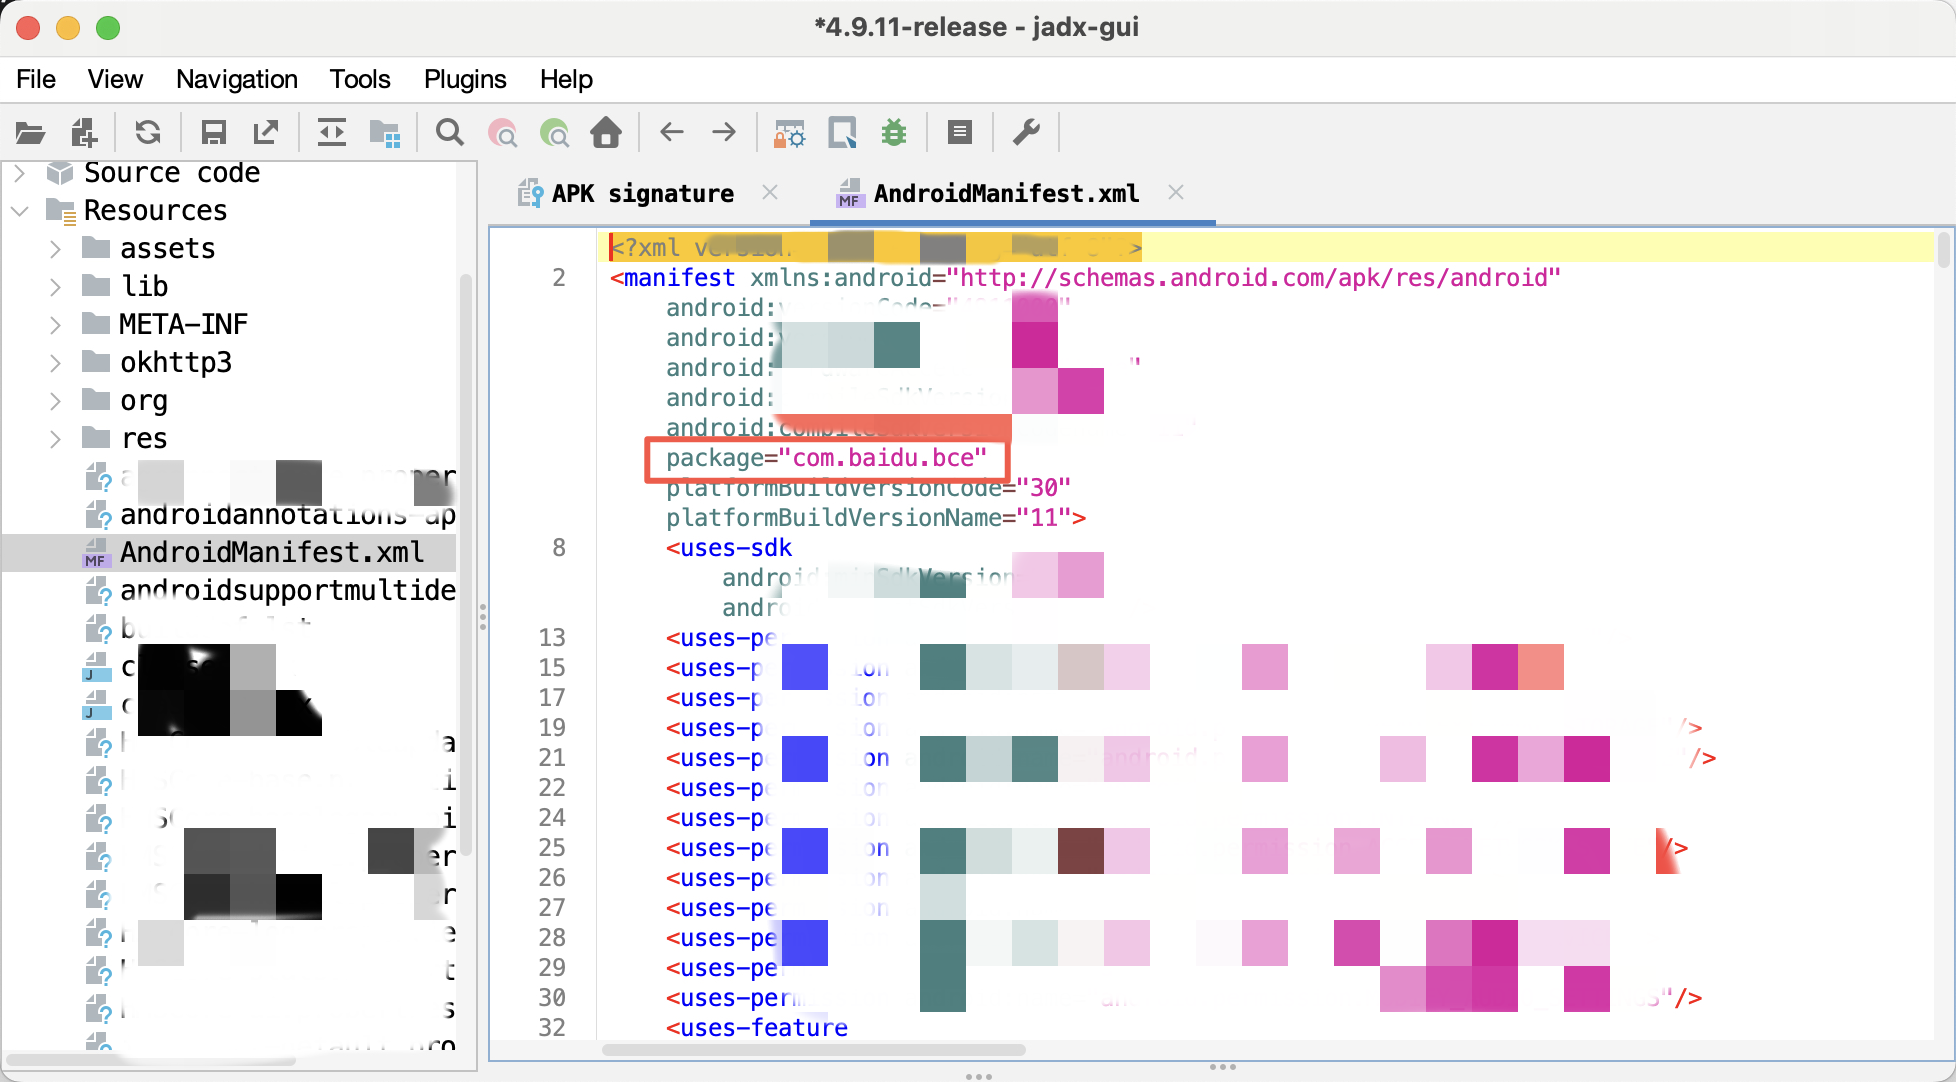This screenshot has height=1082, width=1956.
Task: Expand the res folder
Action: click(55, 439)
